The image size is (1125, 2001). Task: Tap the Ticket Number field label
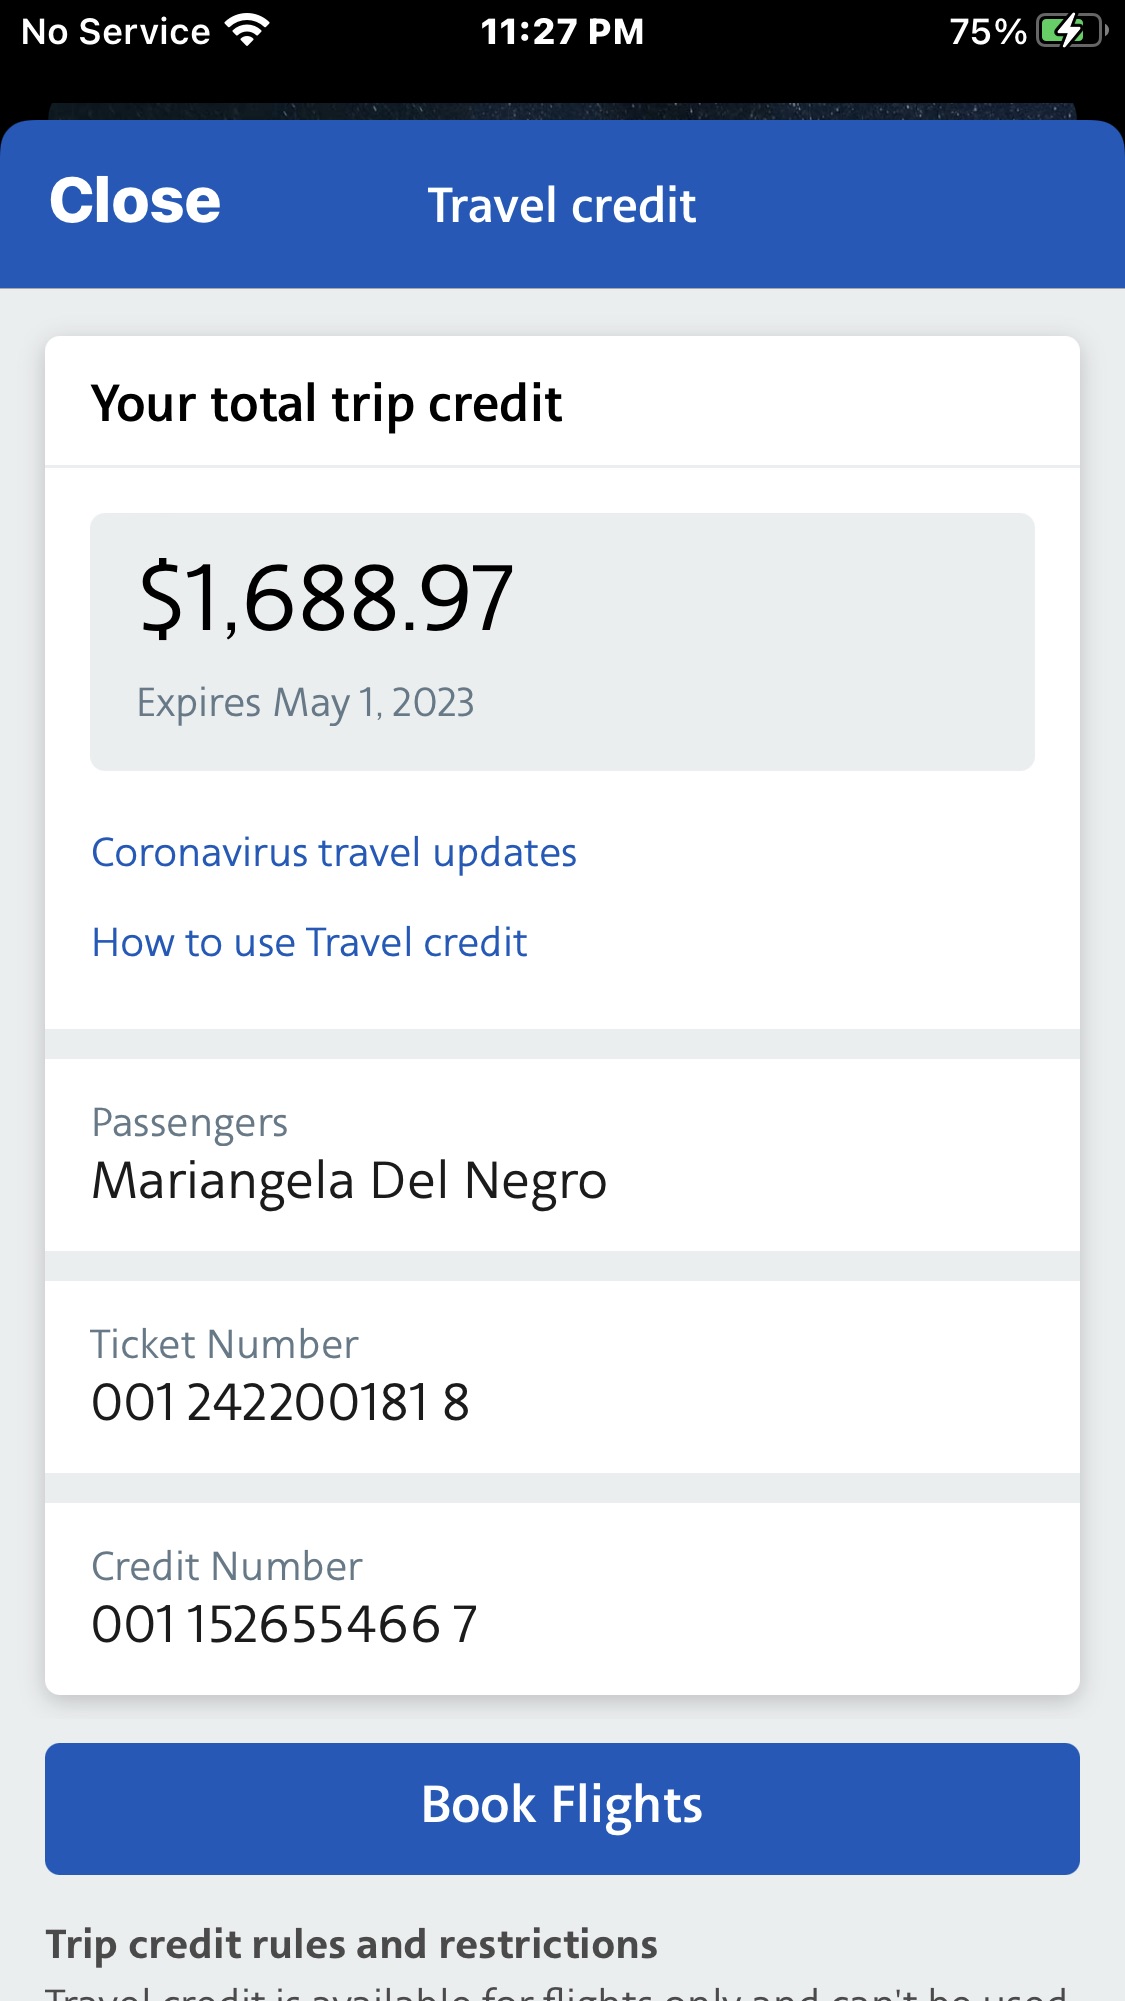(224, 1345)
